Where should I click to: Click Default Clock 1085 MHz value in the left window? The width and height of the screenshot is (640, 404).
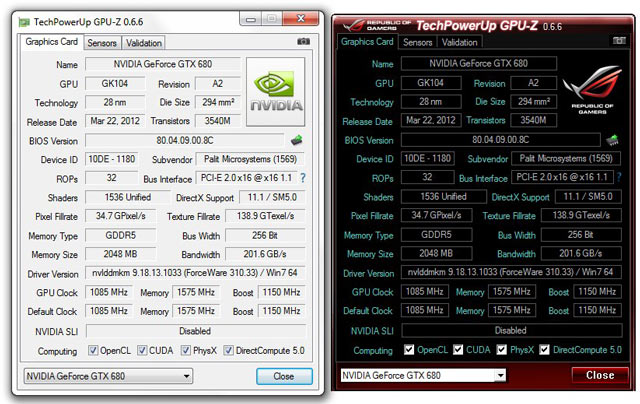point(109,311)
